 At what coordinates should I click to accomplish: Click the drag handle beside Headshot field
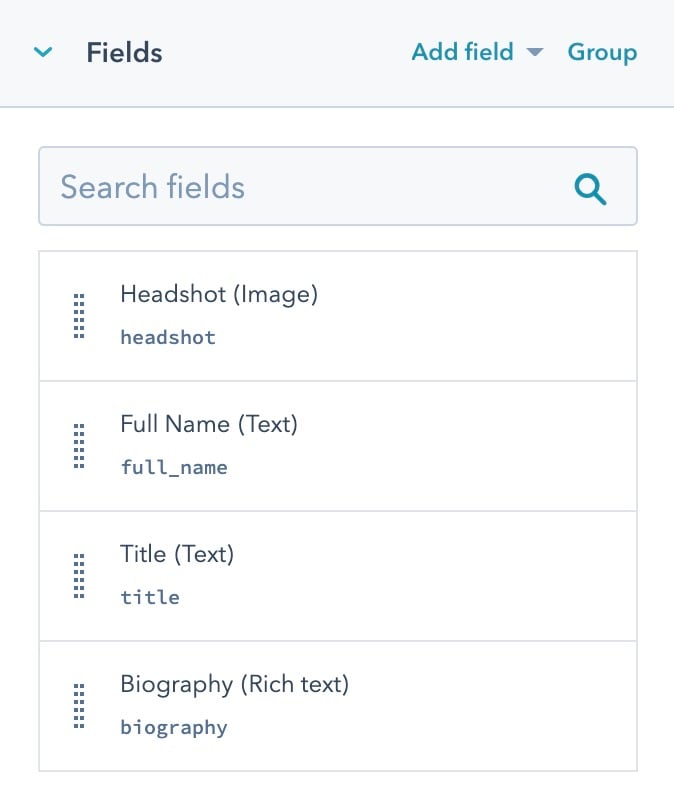(x=79, y=316)
